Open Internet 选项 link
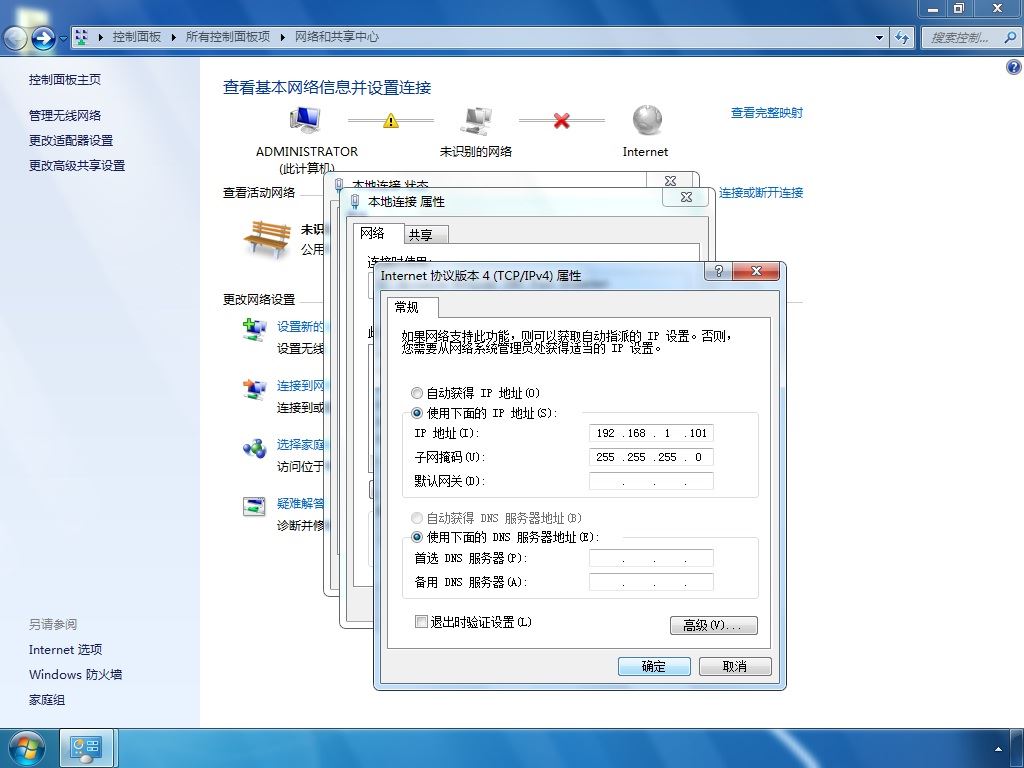Viewport: 1024px width, 768px height. pos(65,650)
